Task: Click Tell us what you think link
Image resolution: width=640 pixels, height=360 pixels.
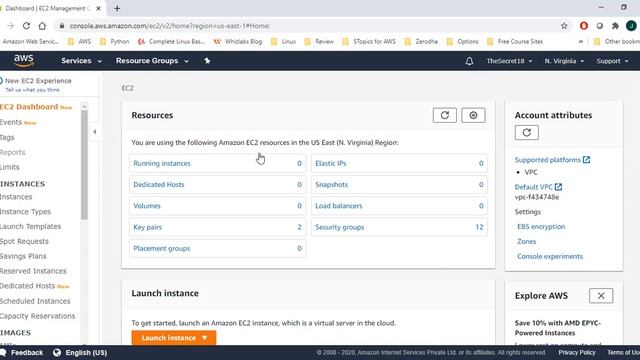Action: tap(33, 90)
